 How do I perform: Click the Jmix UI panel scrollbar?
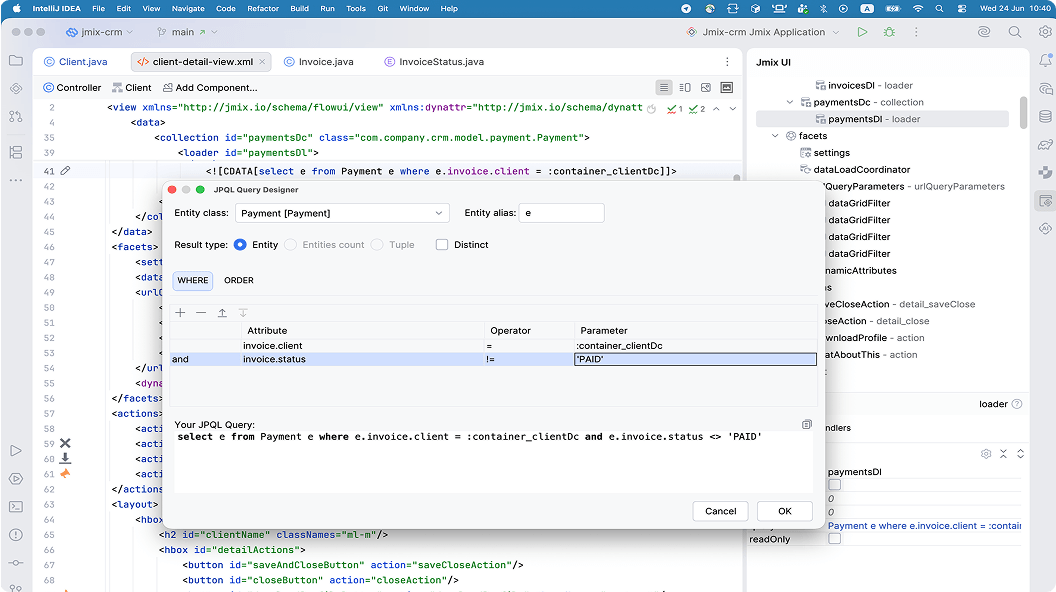pyautogui.click(x=1024, y=111)
